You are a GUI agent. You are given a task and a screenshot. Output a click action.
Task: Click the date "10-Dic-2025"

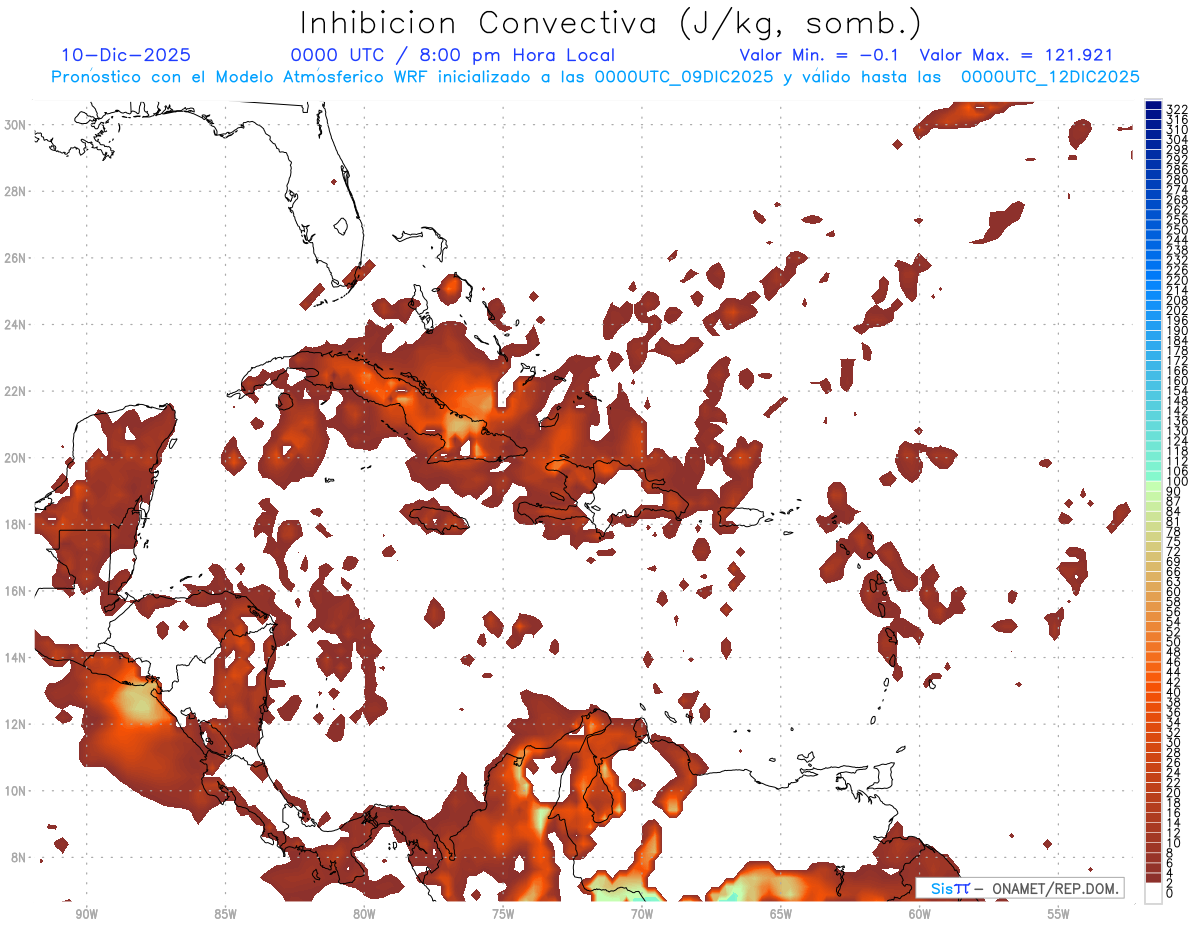click(126, 56)
